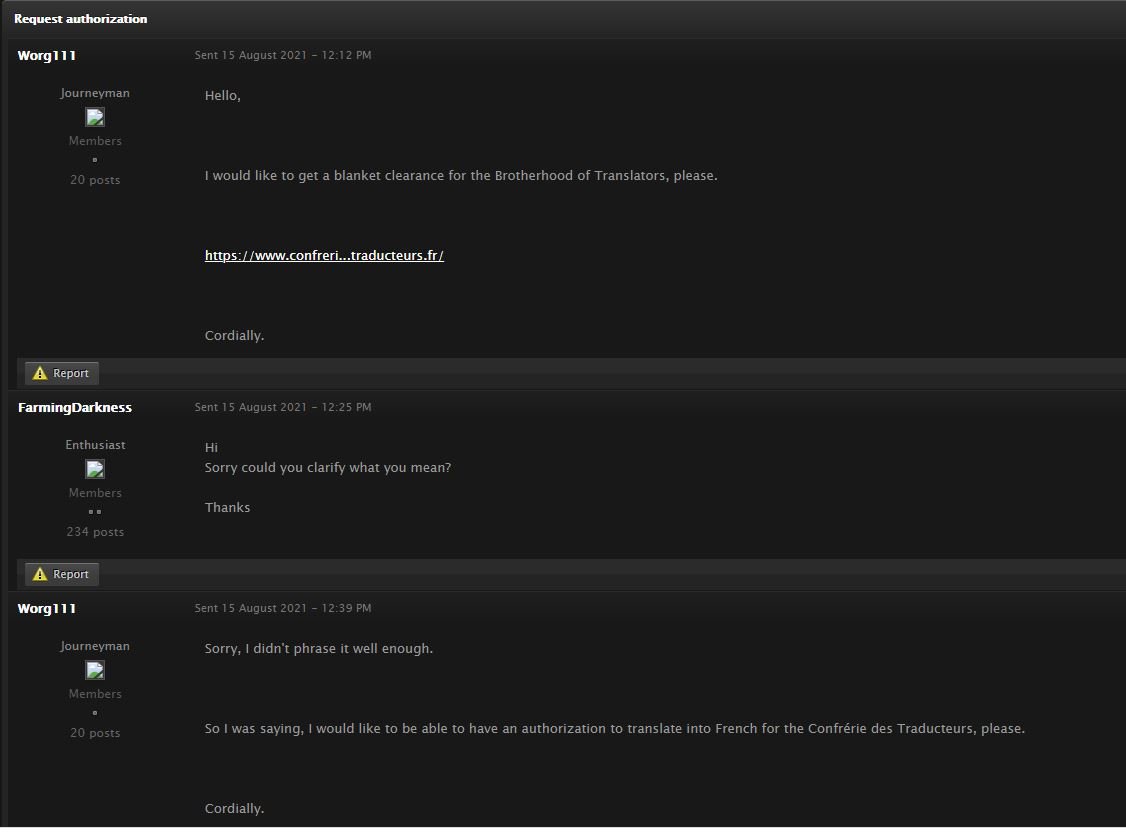Screen dimensions: 1126x832
Task: Click Worg111's avatar in the 12:39 PM message
Action: [x=95, y=670]
